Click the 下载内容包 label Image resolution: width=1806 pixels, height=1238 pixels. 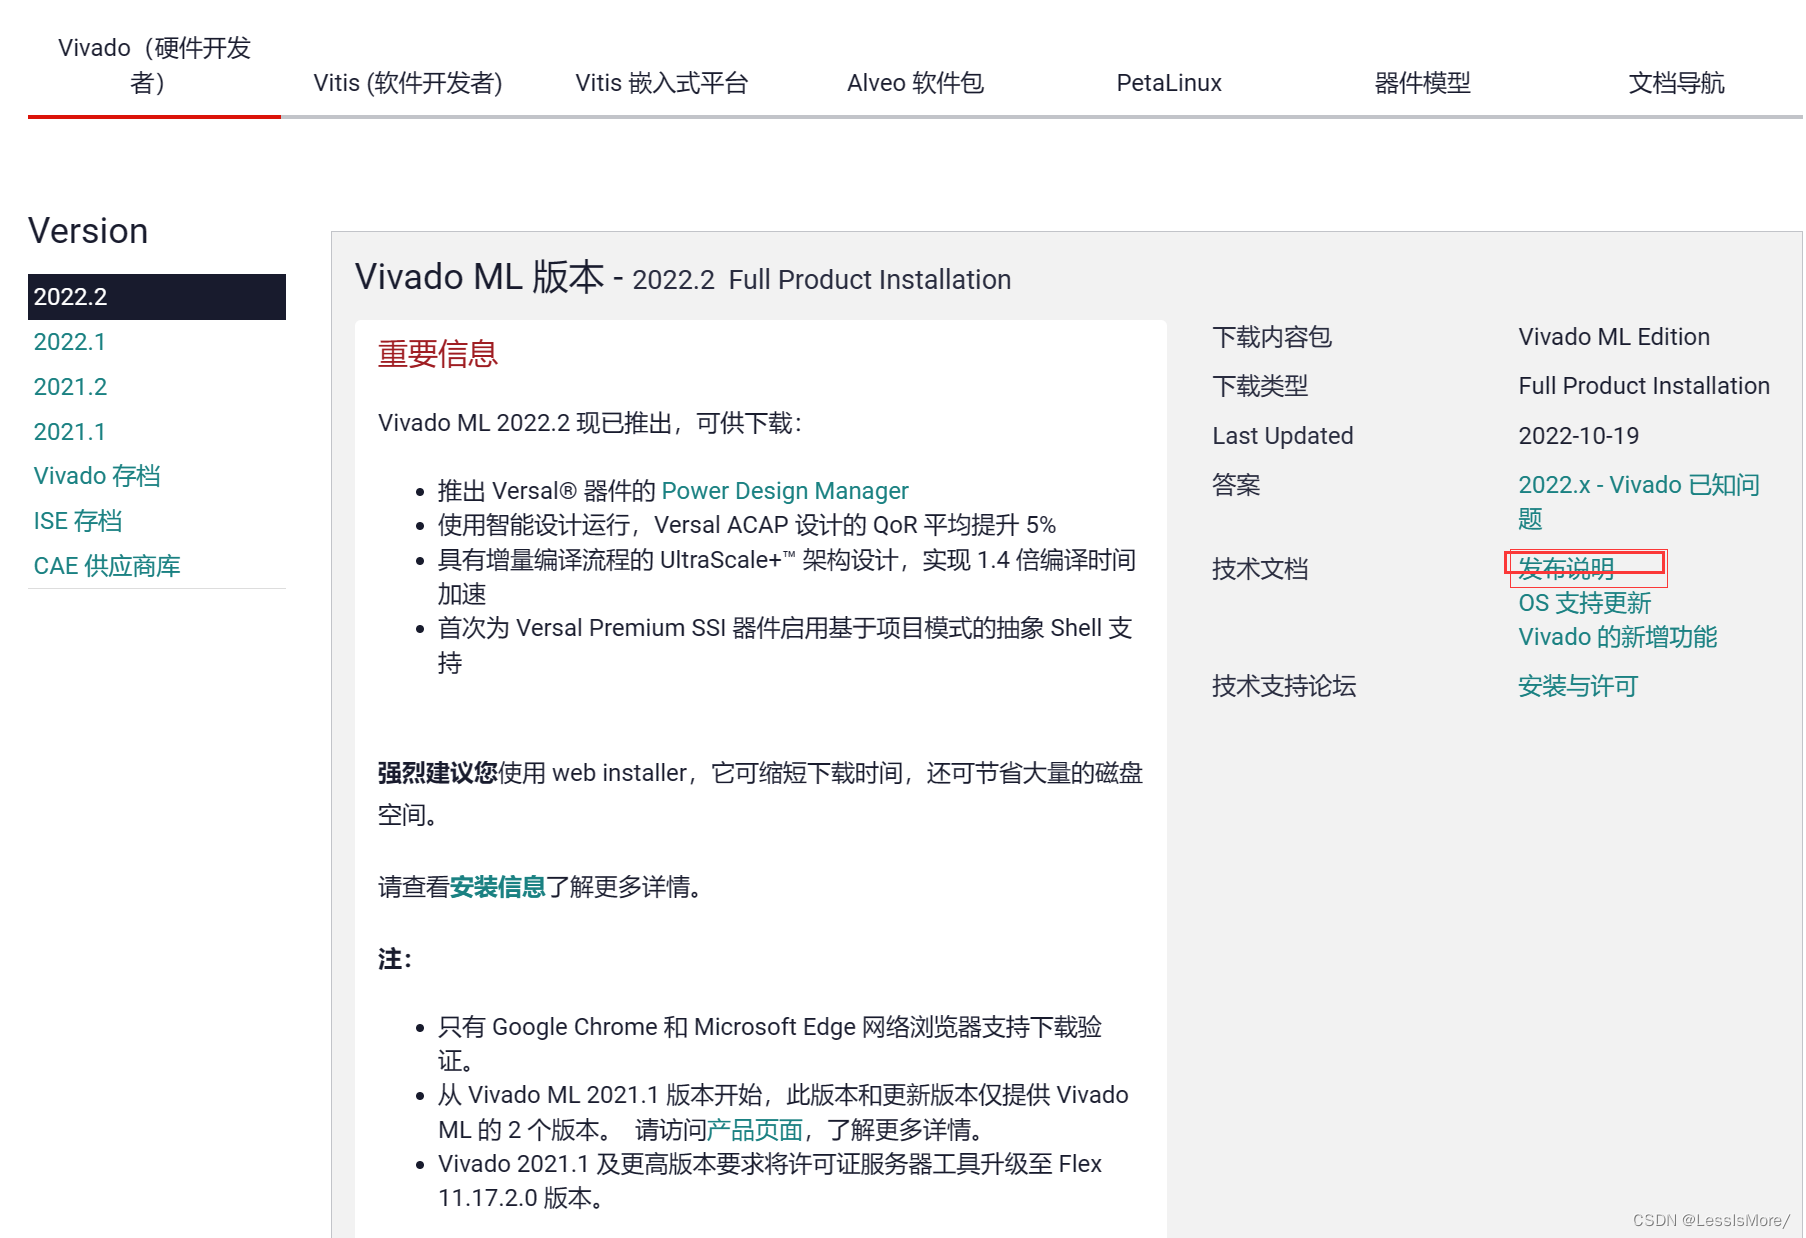[x=1272, y=337]
